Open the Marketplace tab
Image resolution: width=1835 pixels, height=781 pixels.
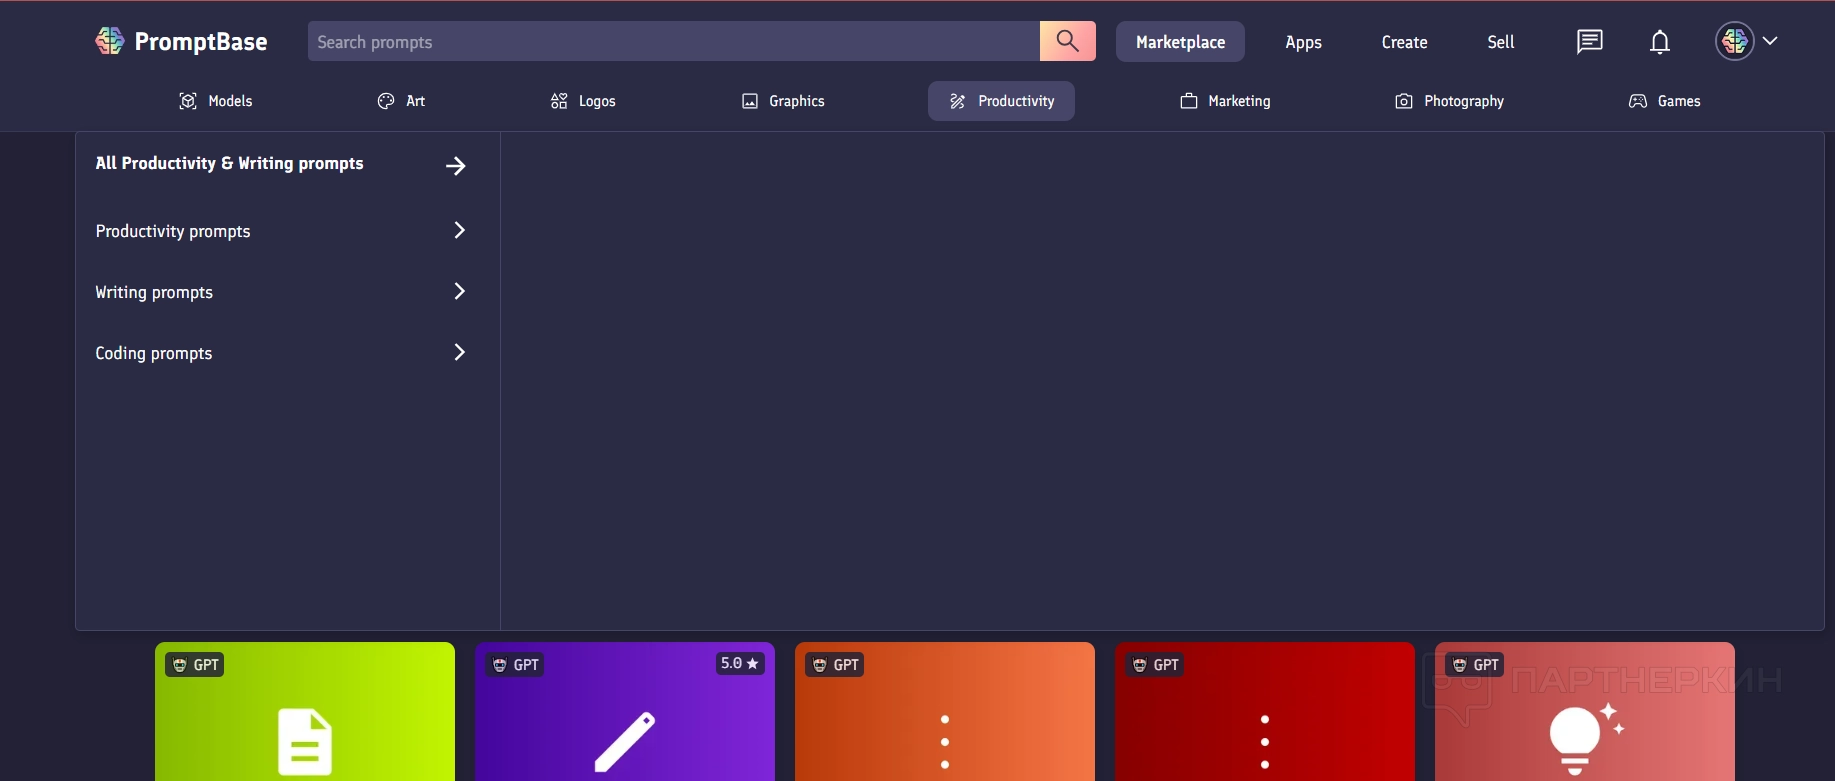point(1180,42)
